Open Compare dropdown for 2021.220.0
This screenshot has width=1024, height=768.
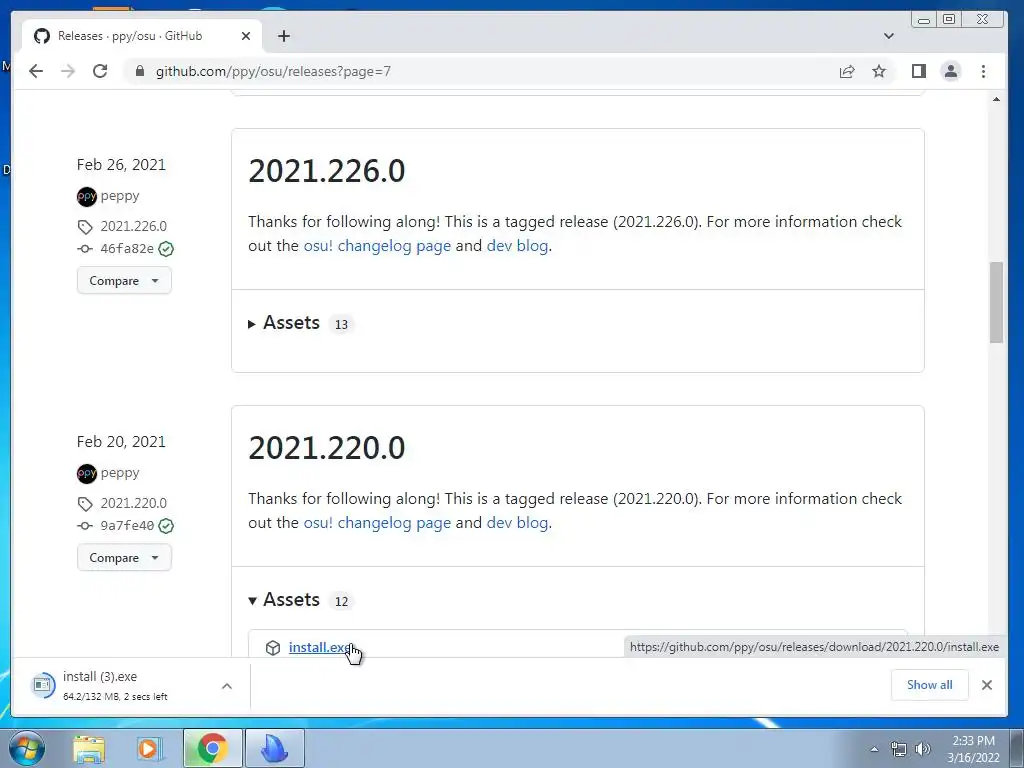tap(124, 558)
